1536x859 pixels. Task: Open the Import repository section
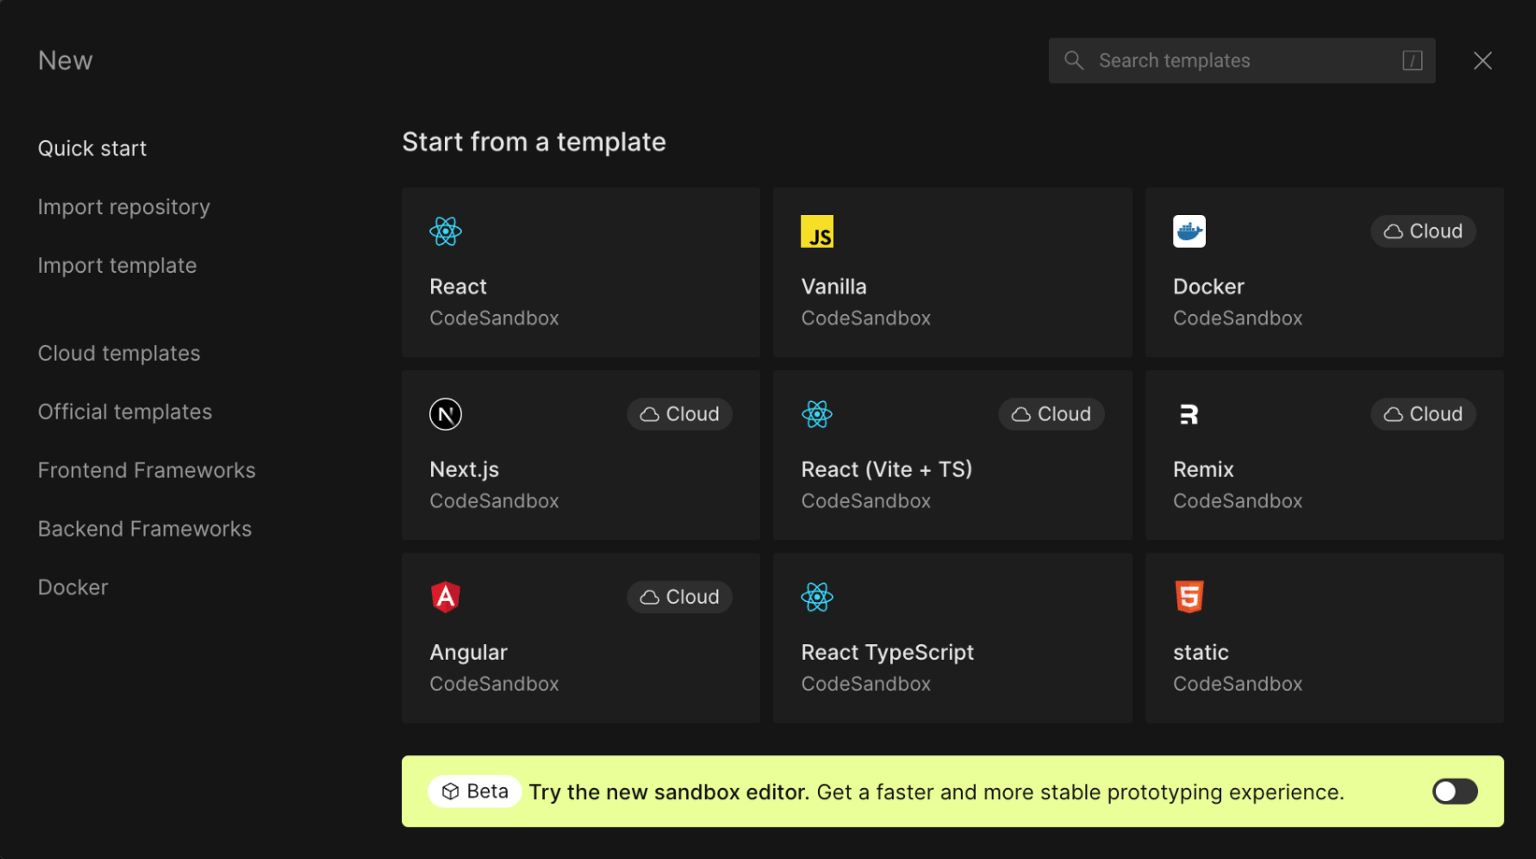click(124, 207)
